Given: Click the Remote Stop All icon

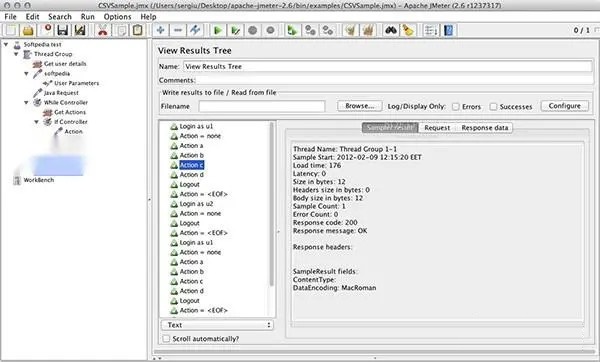Looking at the screenshot, I should coord(310,30).
